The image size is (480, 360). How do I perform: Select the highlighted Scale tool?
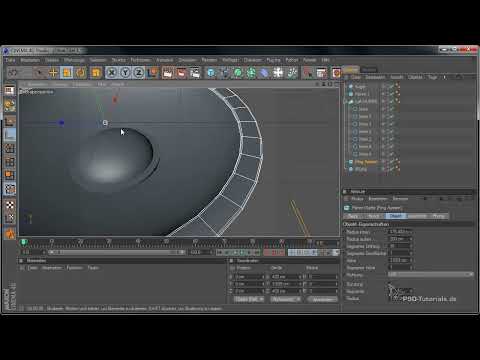click(67, 72)
